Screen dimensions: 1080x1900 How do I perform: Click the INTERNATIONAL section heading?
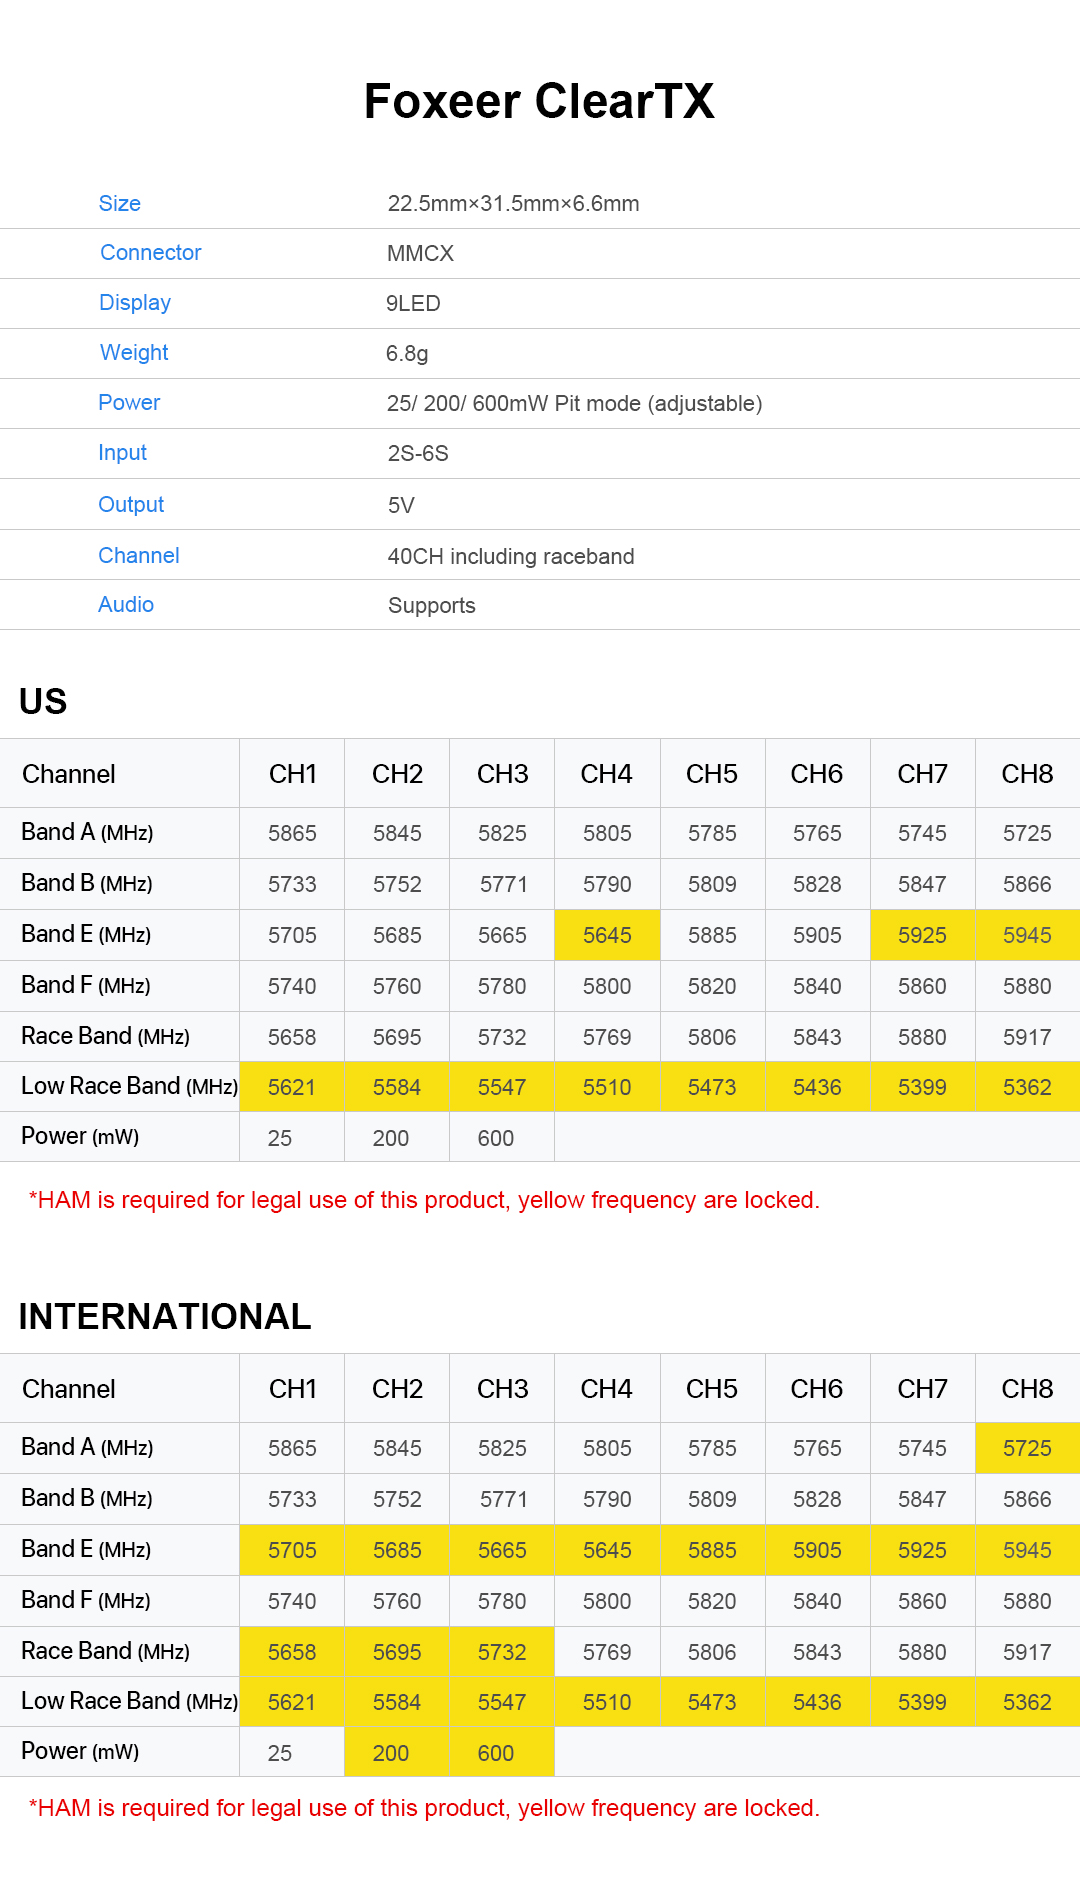coord(165,1316)
